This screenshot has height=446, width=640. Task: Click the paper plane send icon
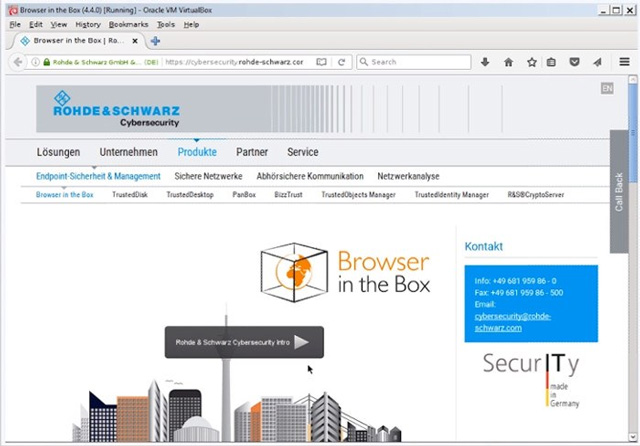pos(598,62)
